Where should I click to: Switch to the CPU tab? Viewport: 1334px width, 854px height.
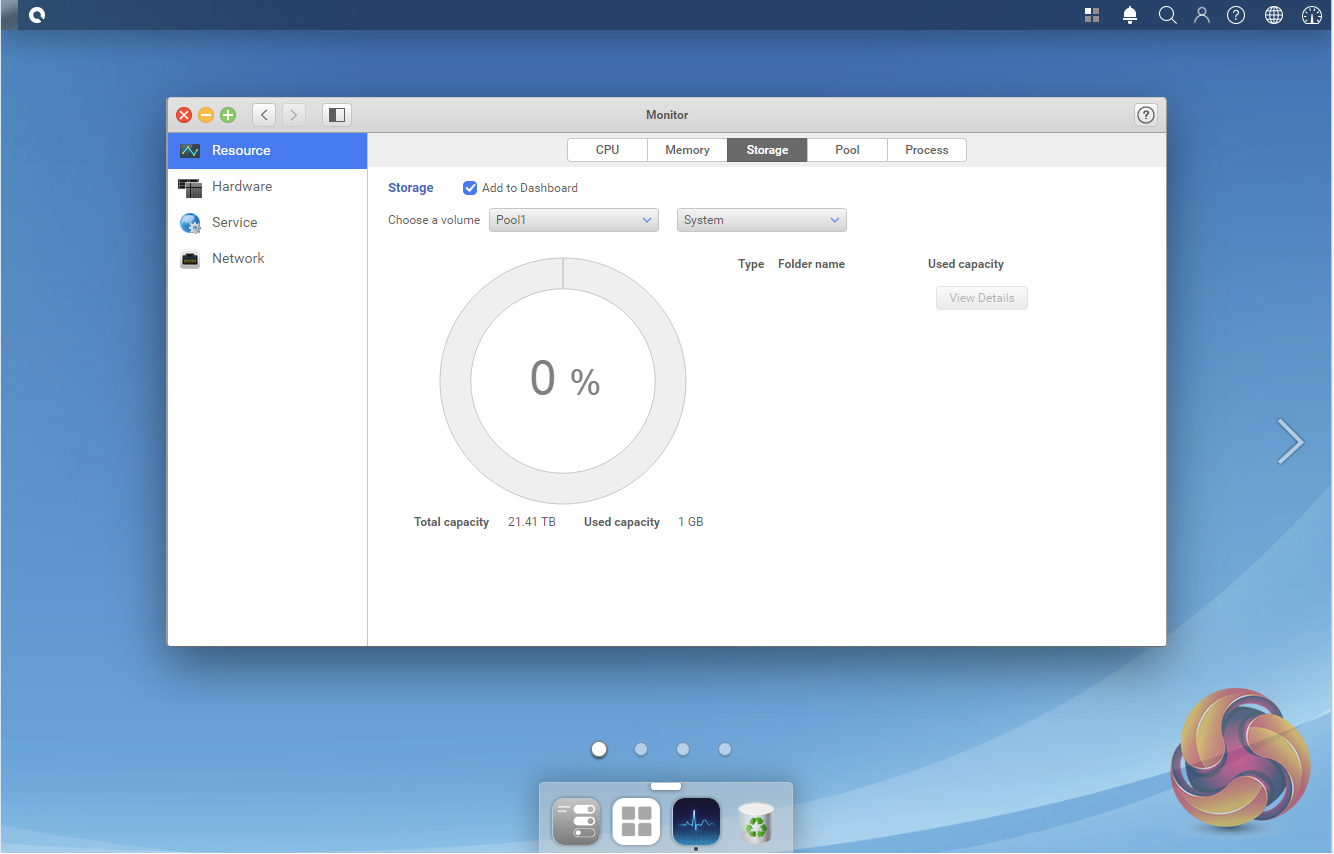[x=607, y=150]
